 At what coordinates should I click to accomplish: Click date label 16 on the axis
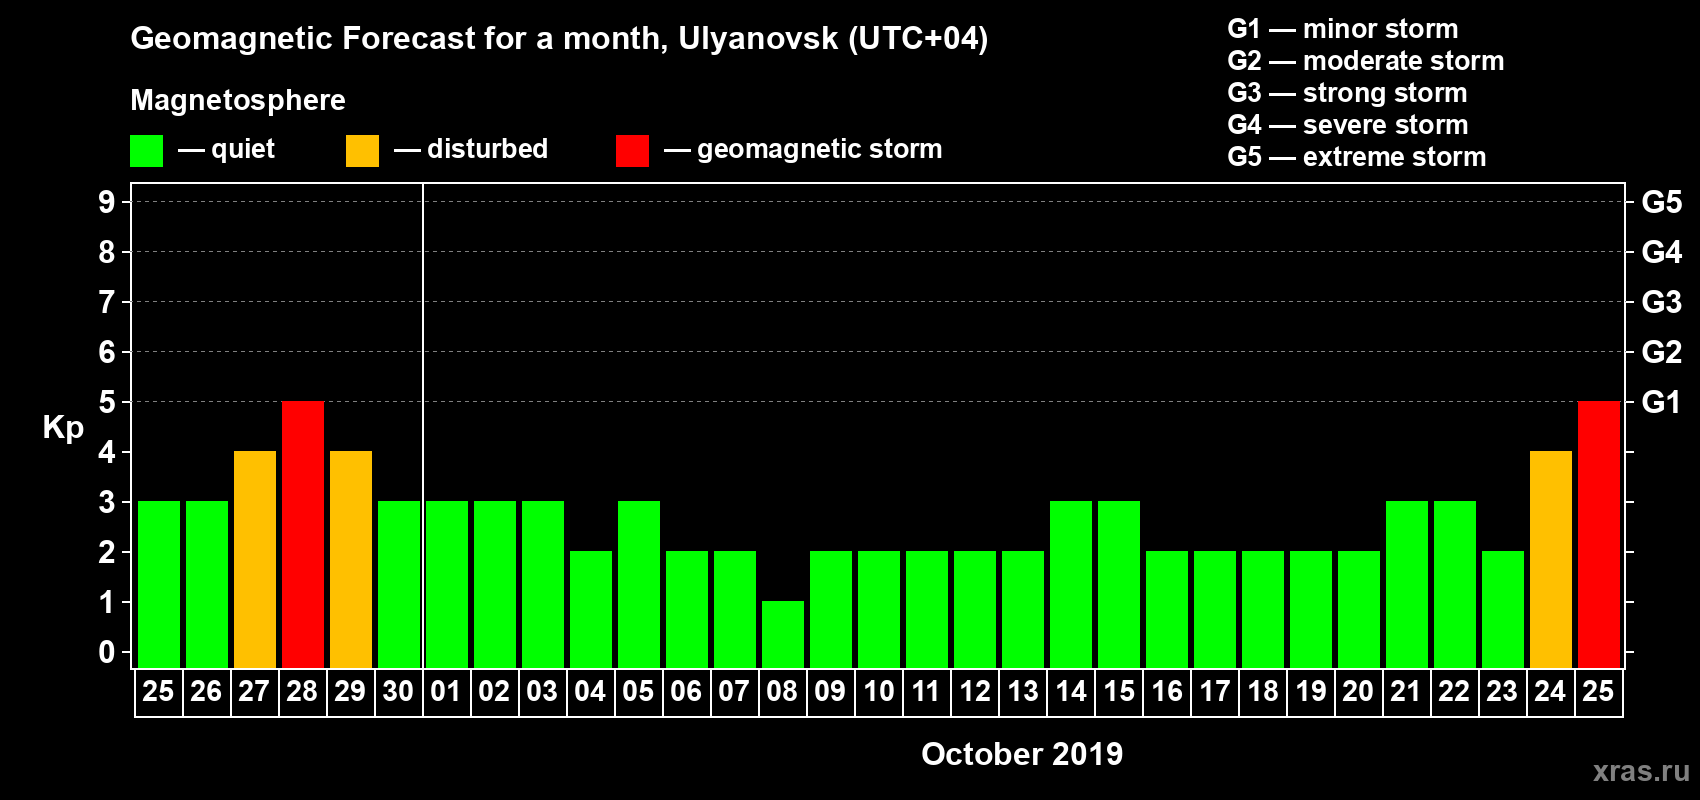[x=1167, y=692]
